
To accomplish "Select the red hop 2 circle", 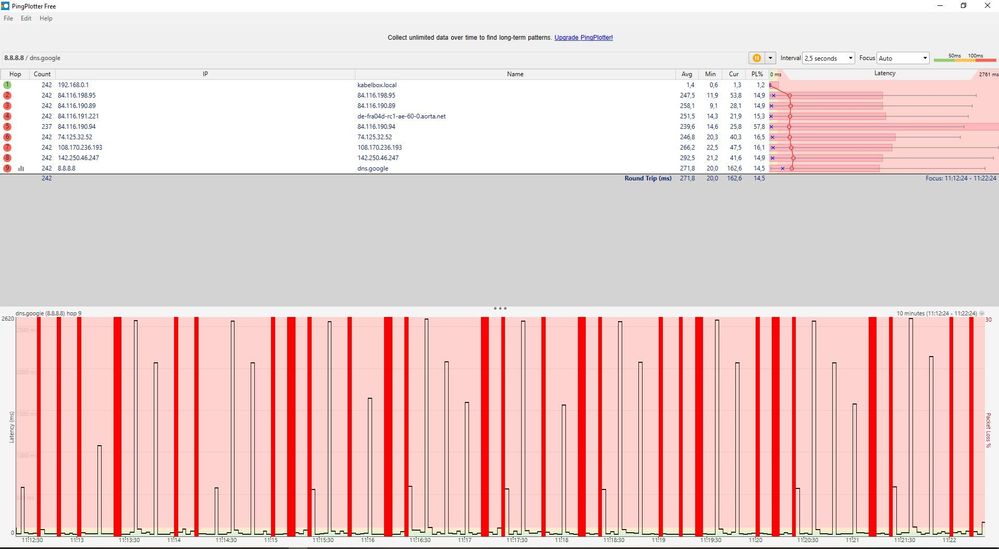I will (x=7, y=96).
